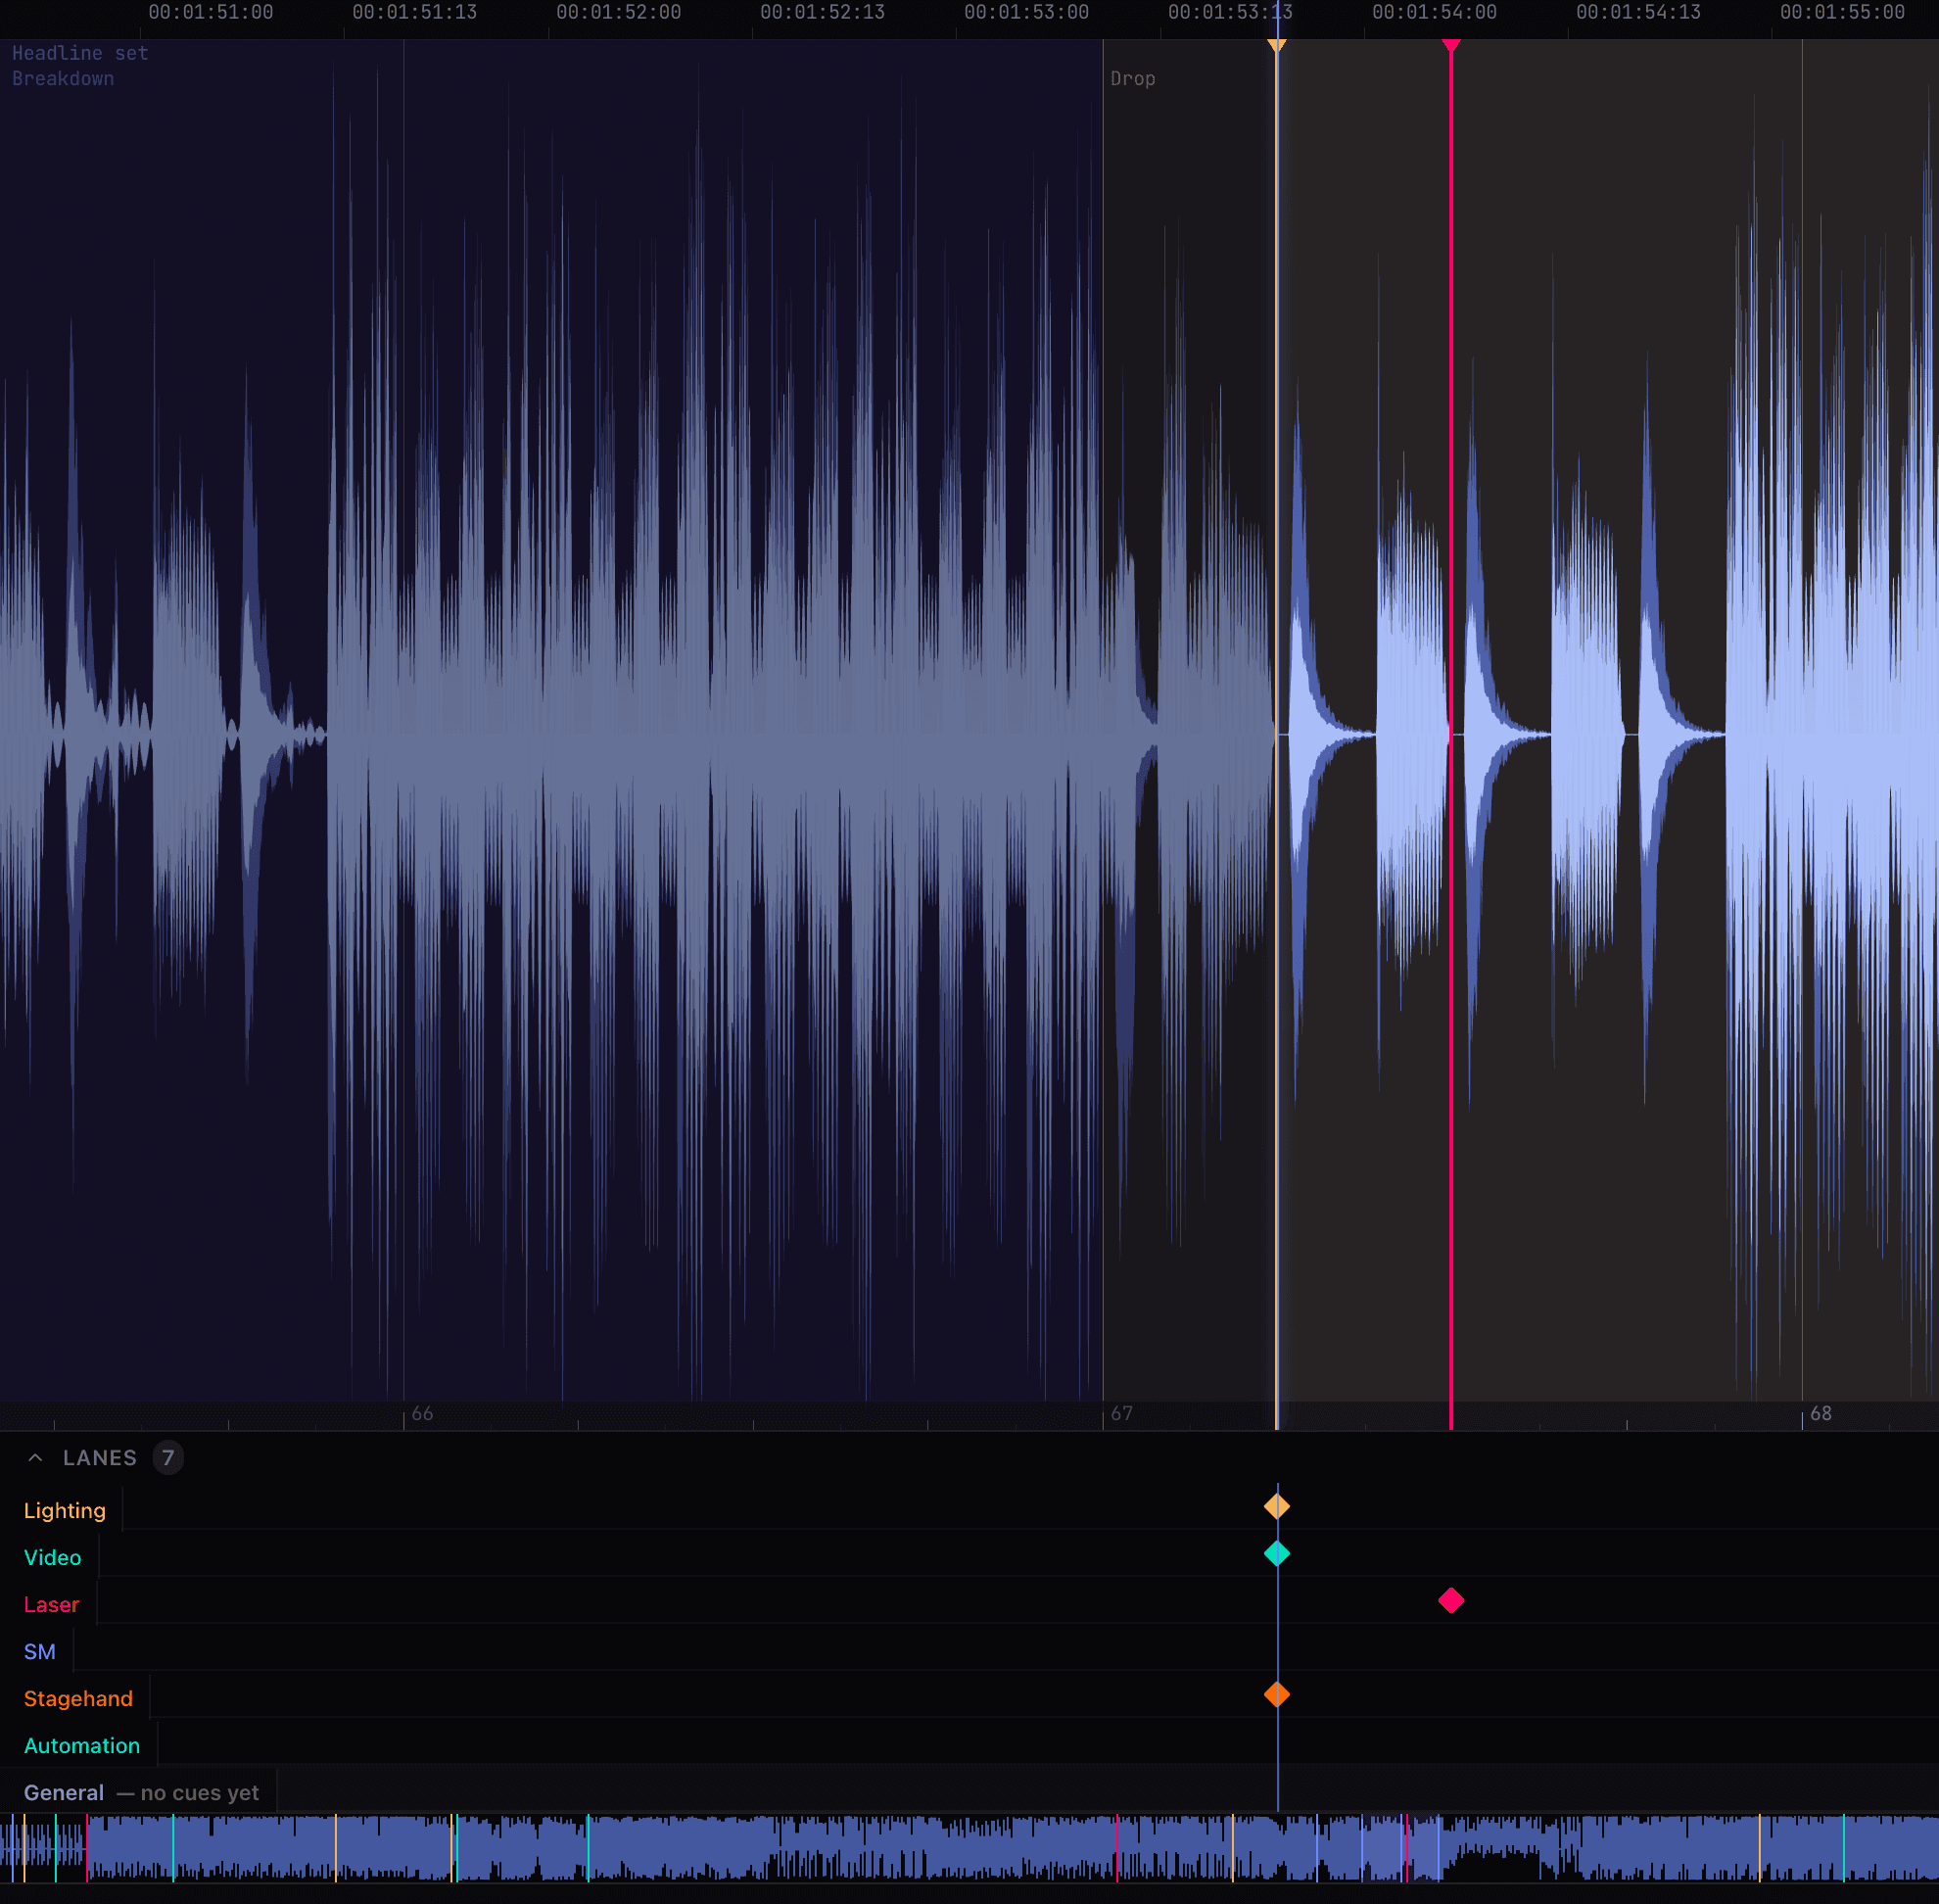Click the Video lane label
The width and height of the screenshot is (1939, 1904).
53,1557
